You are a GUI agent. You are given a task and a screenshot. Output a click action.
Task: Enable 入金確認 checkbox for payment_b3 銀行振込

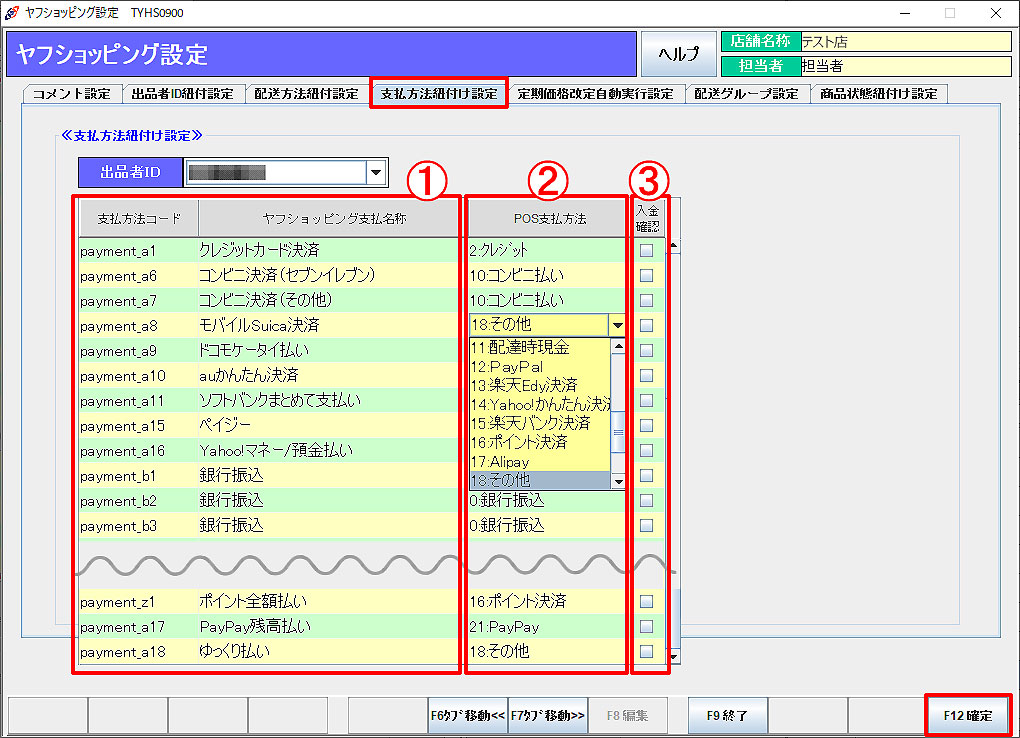646,525
